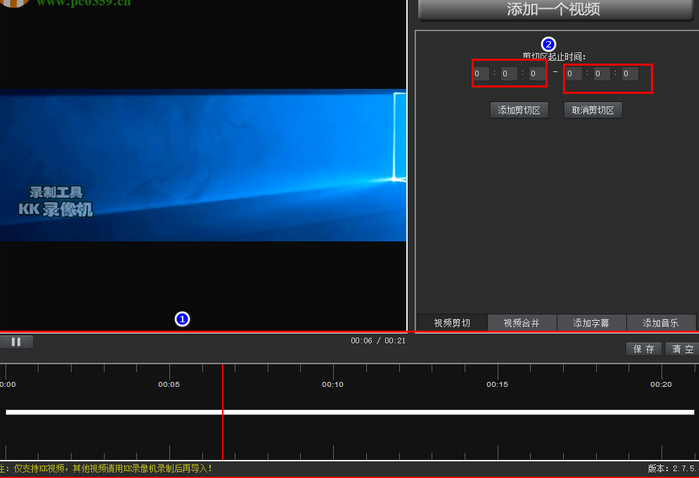Image resolution: width=699 pixels, height=478 pixels.
Task: Switch to the 视频剪切 tab
Action: [x=451, y=323]
